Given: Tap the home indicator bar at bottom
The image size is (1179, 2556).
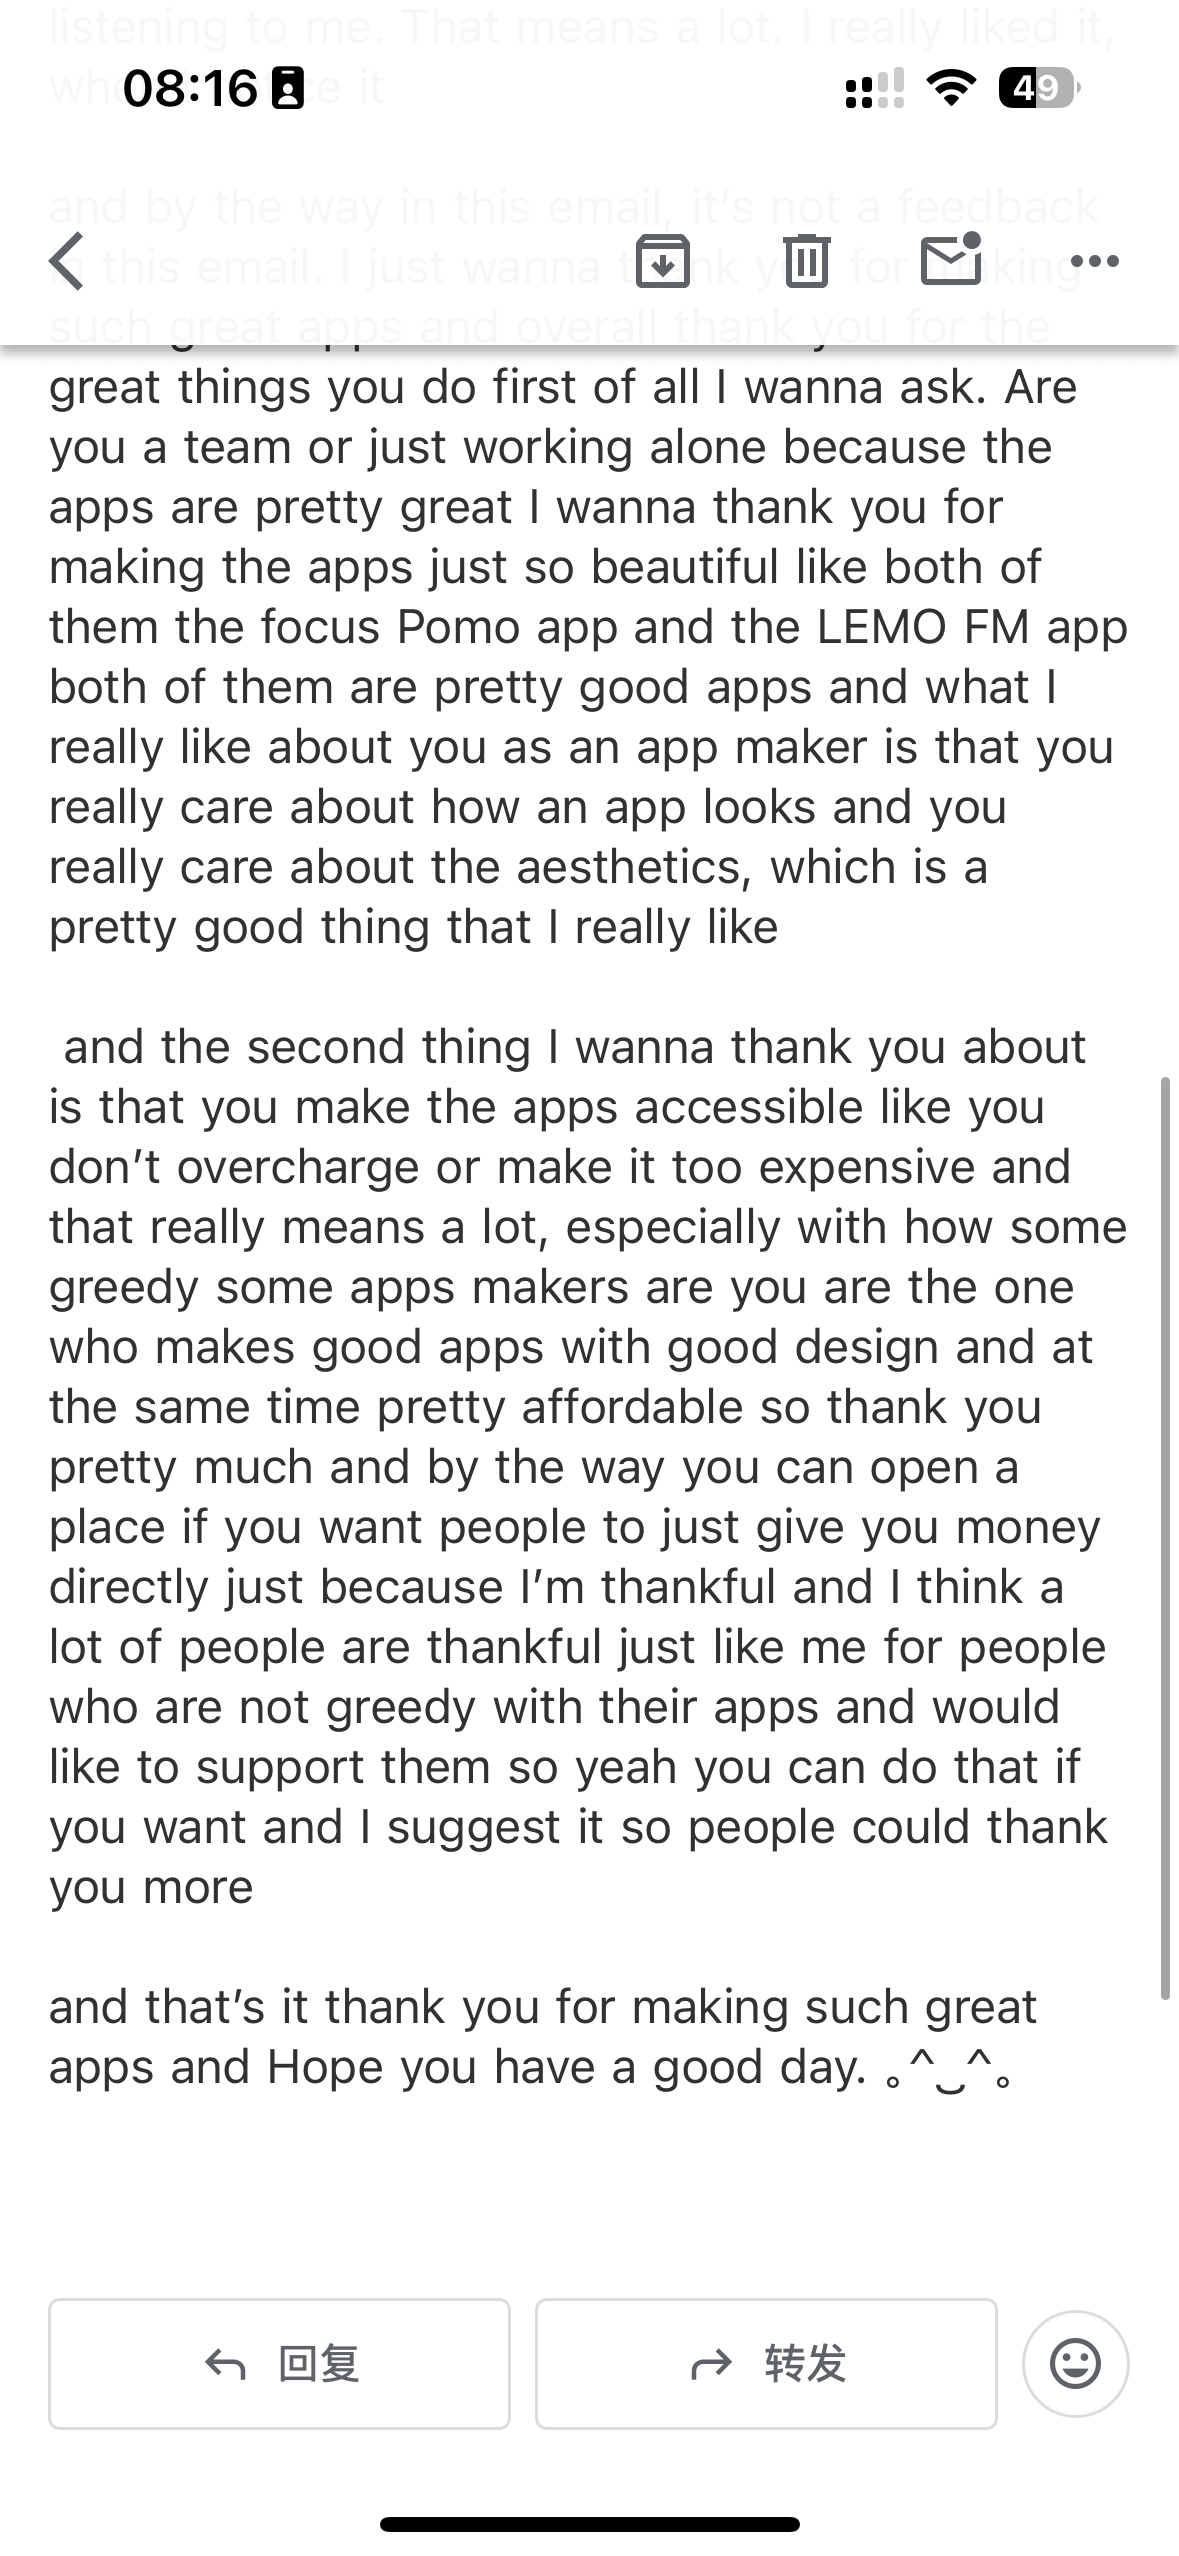Looking at the screenshot, I should [x=590, y=2524].
